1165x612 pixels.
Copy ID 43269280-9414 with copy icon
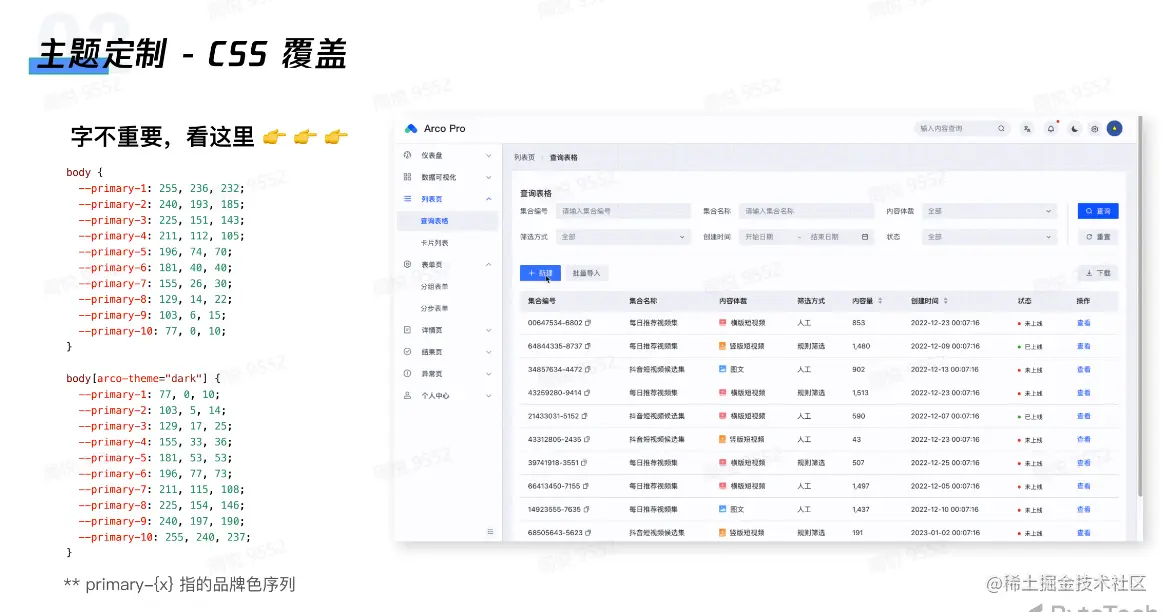tap(587, 393)
